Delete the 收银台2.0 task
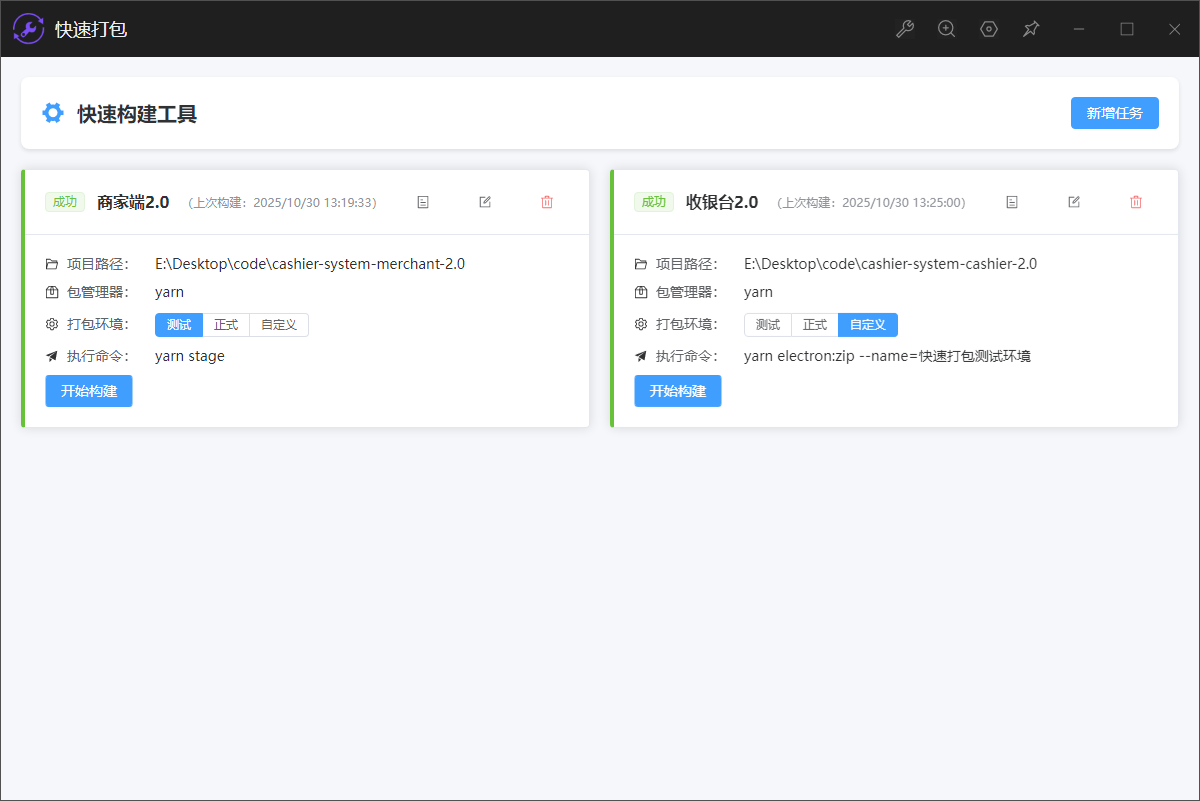 1136,202
